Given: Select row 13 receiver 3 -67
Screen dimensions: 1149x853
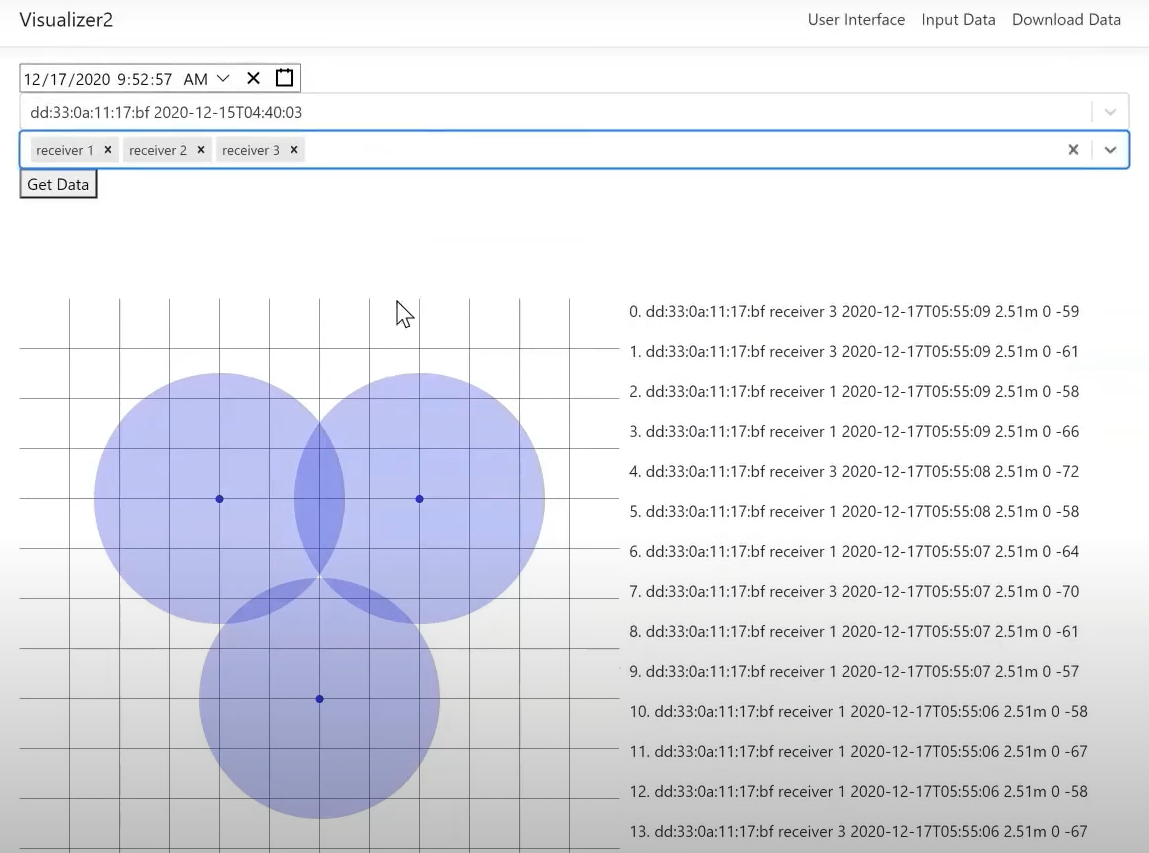Looking at the screenshot, I should point(858,832).
